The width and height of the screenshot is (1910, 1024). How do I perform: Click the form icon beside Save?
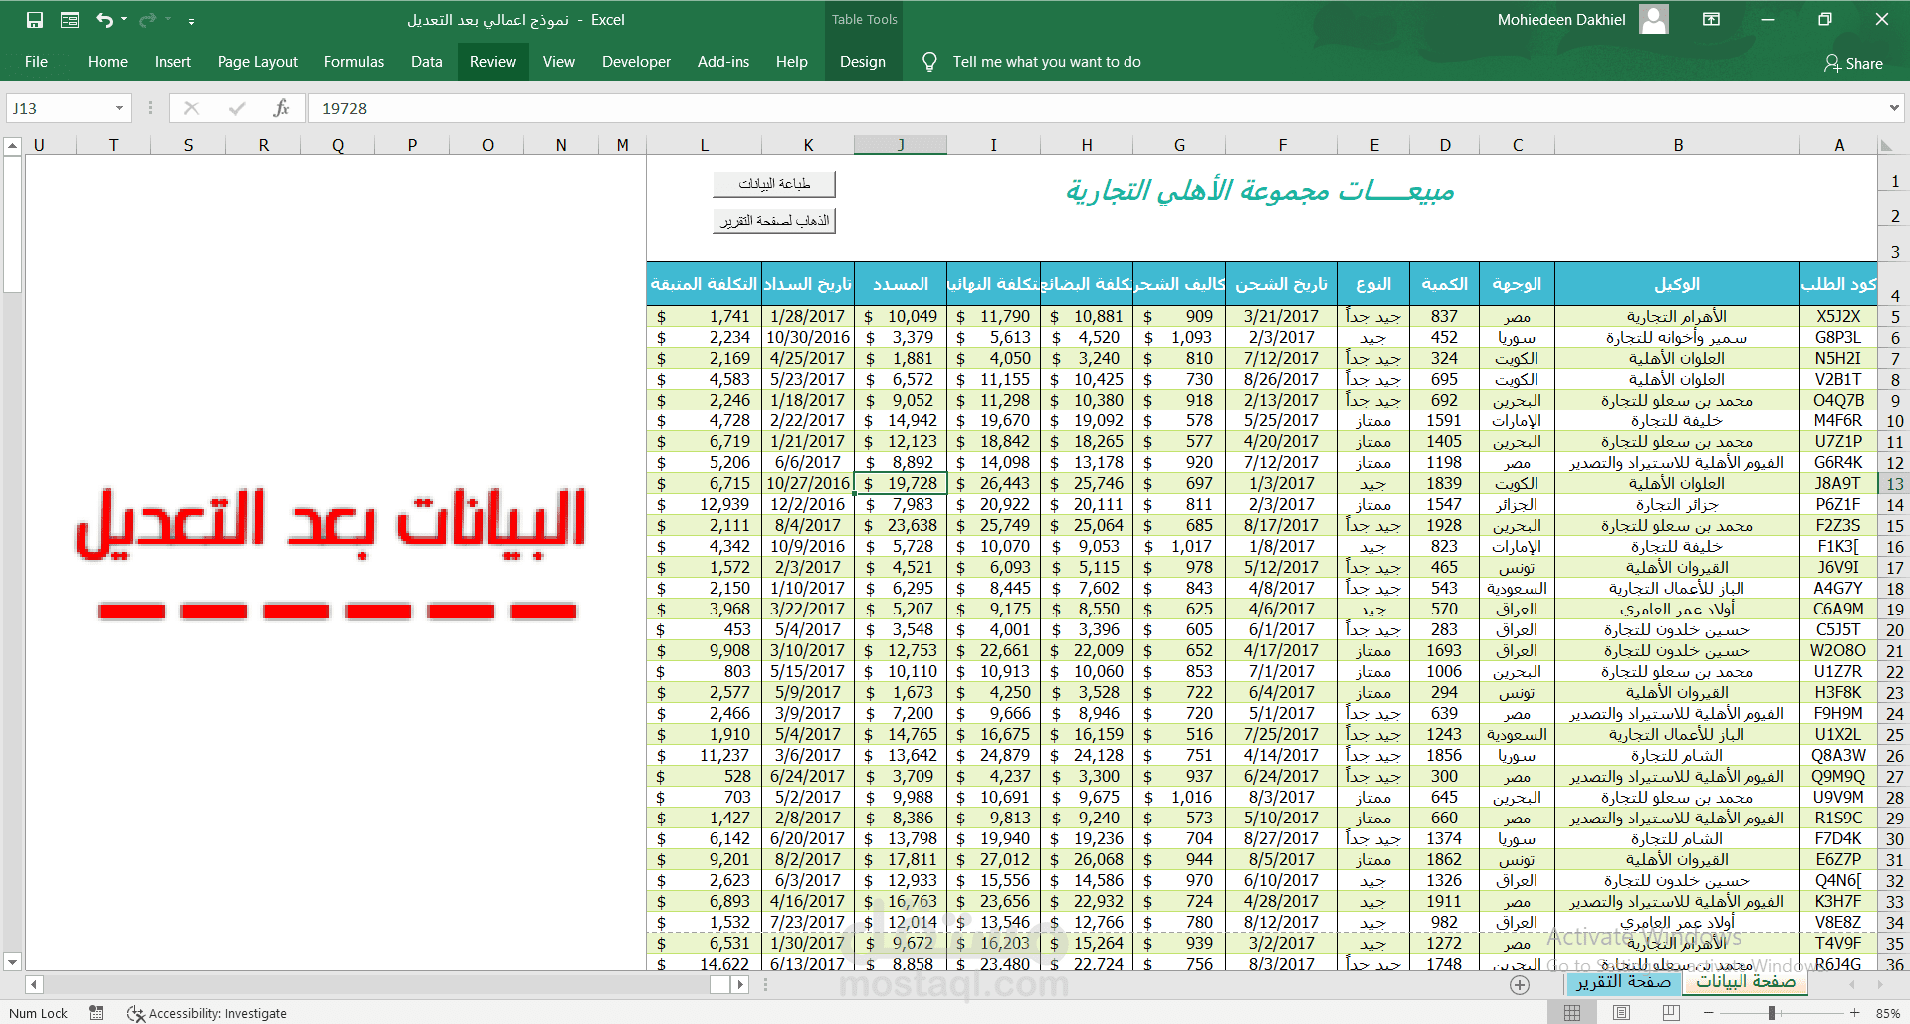[70, 20]
